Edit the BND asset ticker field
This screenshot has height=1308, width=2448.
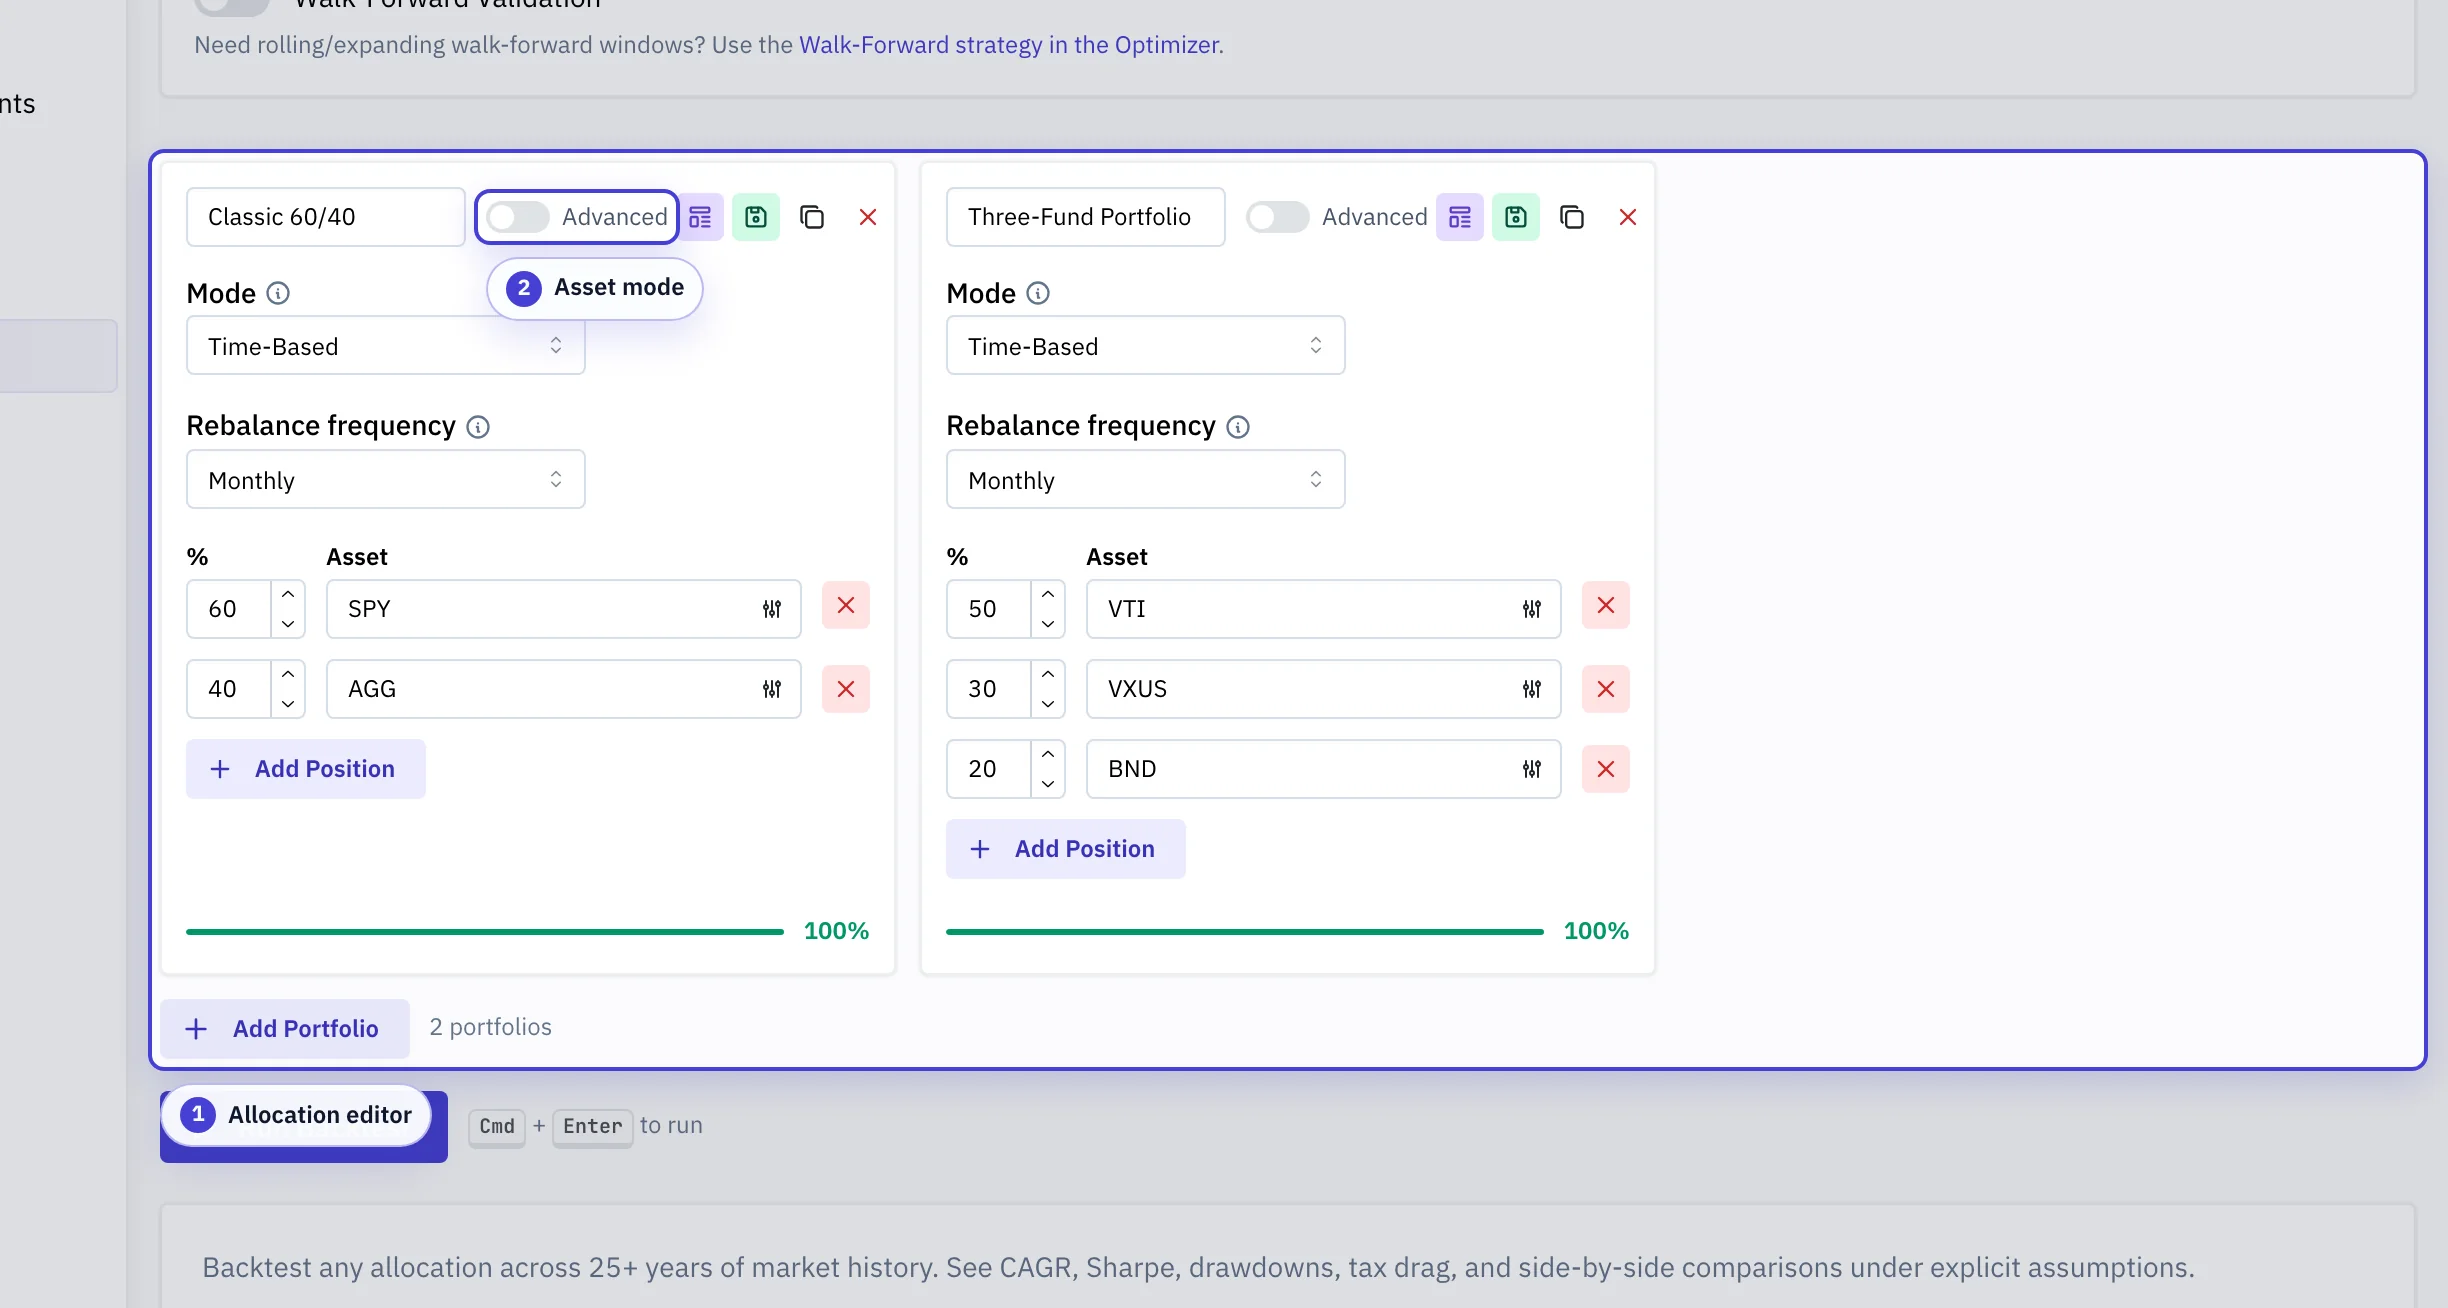click(1324, 769)
